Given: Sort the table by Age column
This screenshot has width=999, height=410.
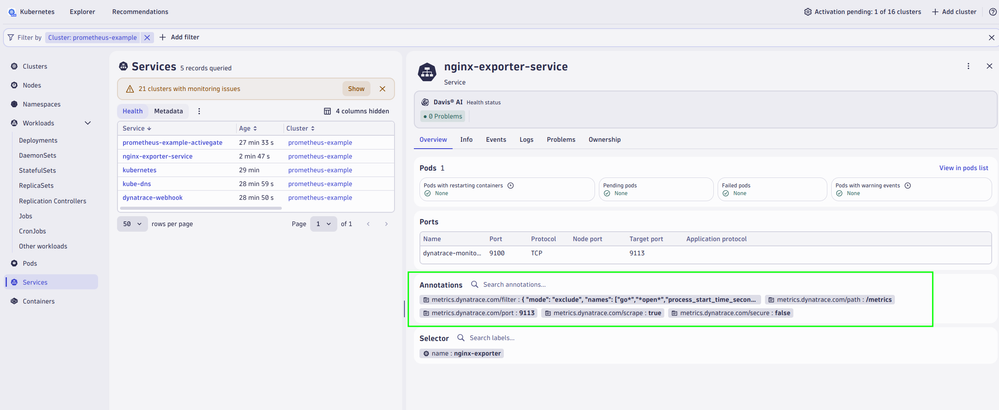Looking at the screenshot, I should point(245,128).
